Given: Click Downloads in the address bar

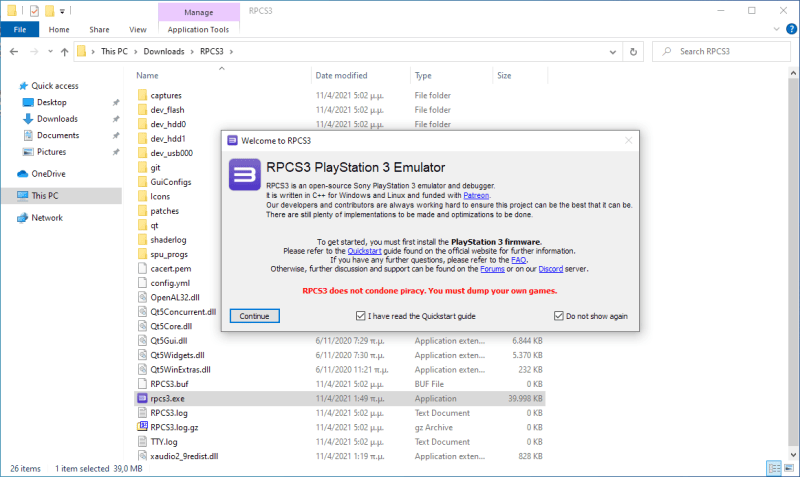Looking at the screenshot, I should pos(164,52).
